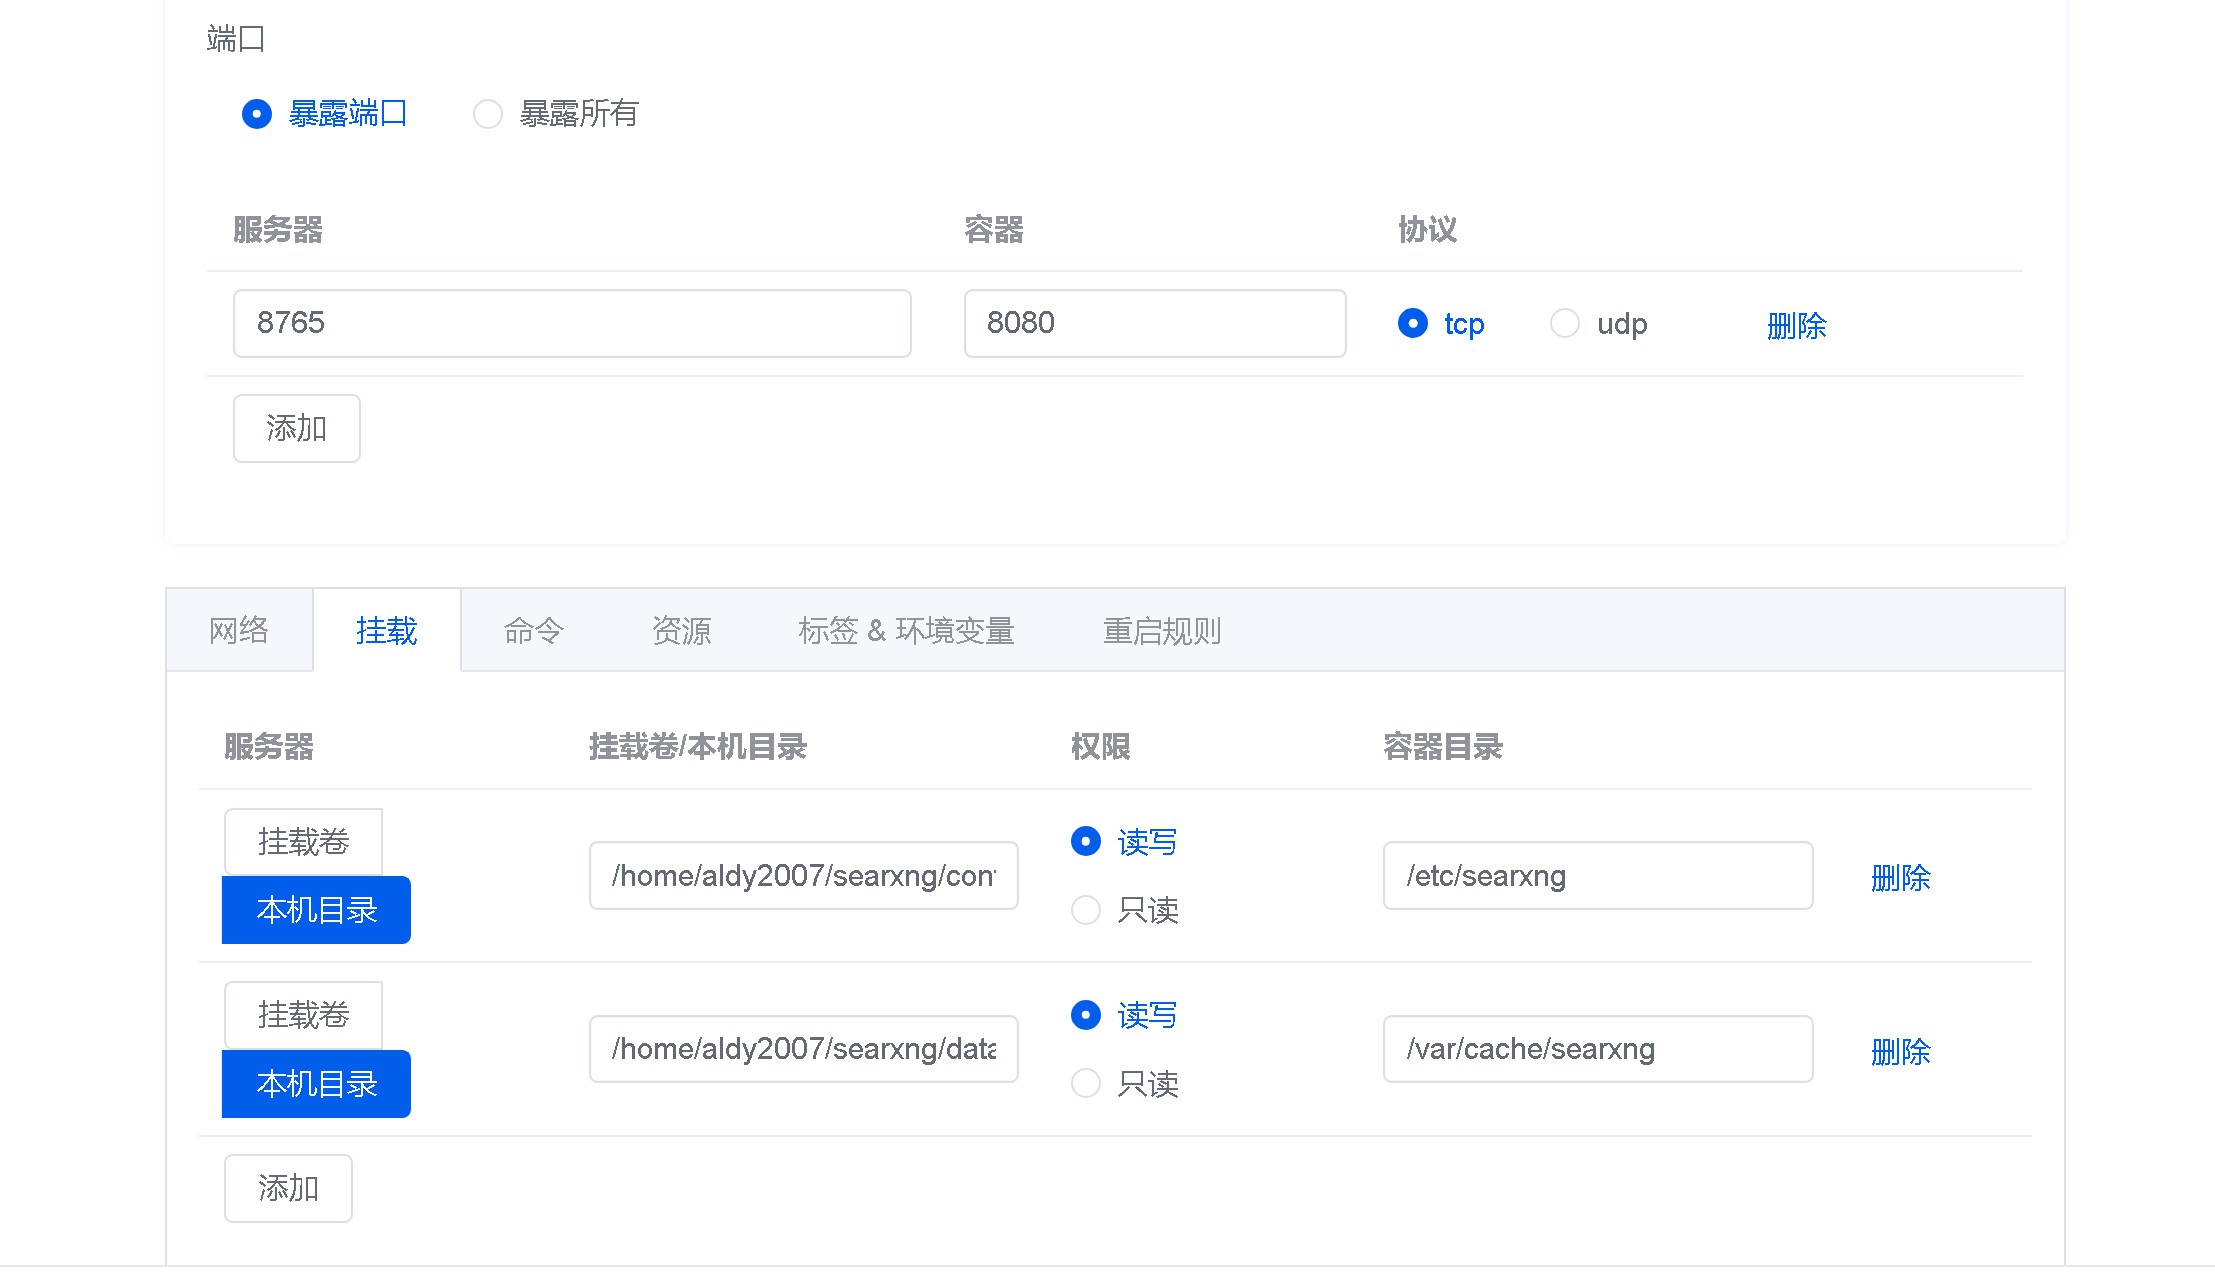Choose tcp protocol for the port mapping
The width and height of the screenshot is (2215, 1286).
pos(1413,323)
